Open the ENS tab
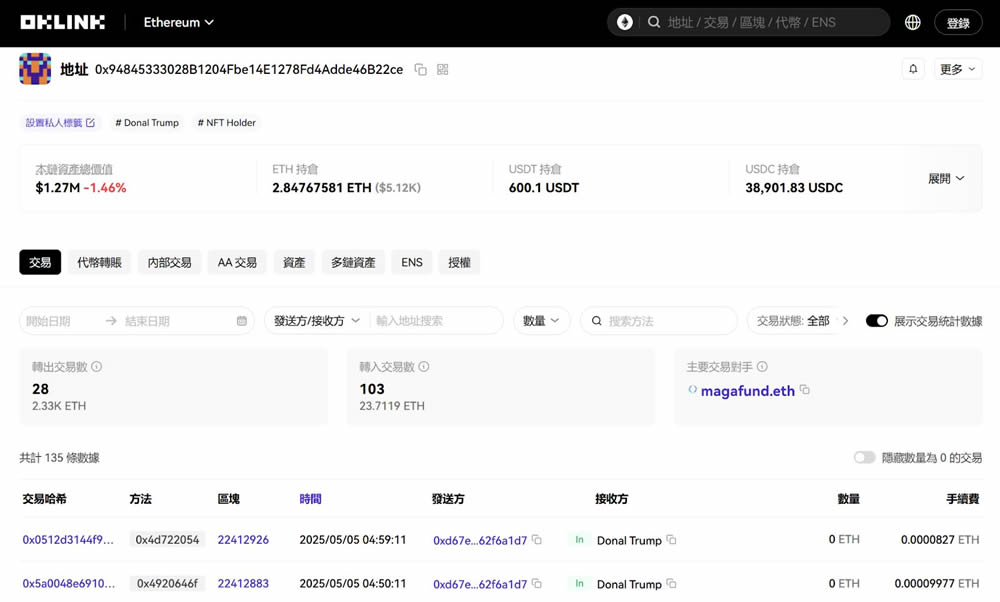This screenshot has height=602, width=1000. (x=411, y=261)
